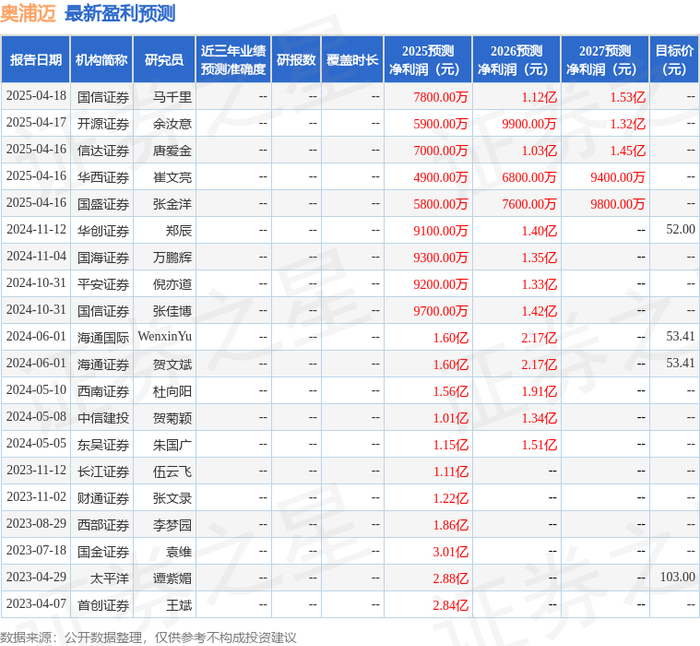This screenshot has width=700, height=646.
Task: Select the 海通证券 institution cell
Action: point(103,365)
